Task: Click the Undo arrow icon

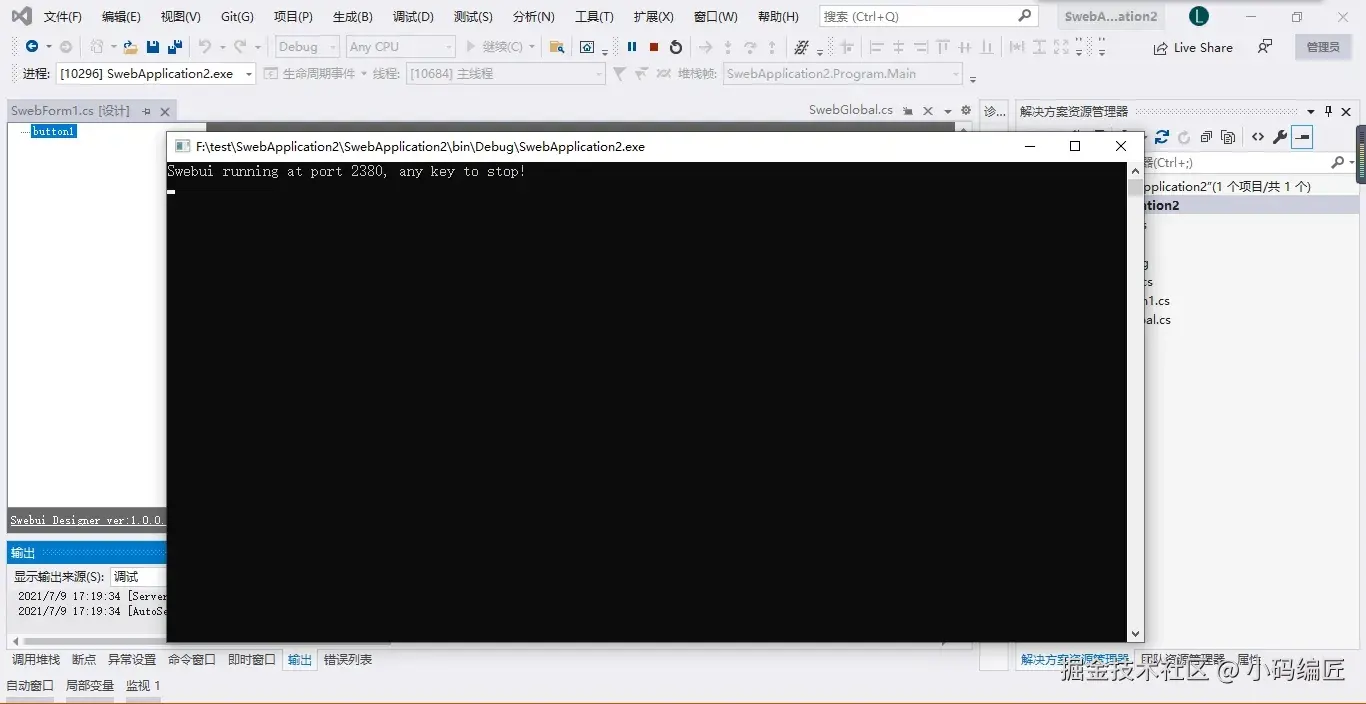Action: point(205,47)
